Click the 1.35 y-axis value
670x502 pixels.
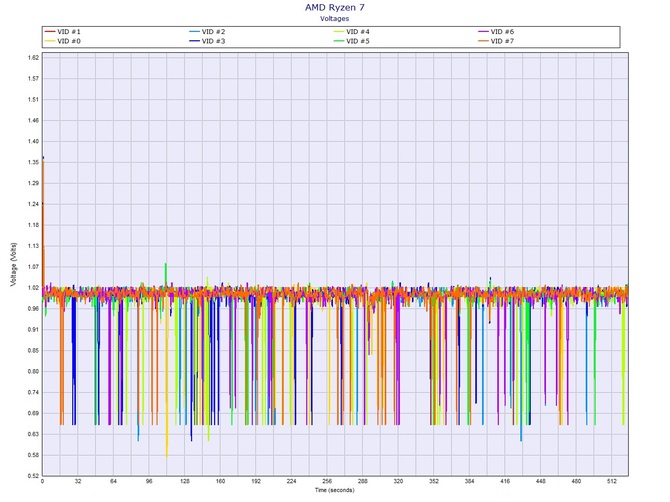click(33, 162)
